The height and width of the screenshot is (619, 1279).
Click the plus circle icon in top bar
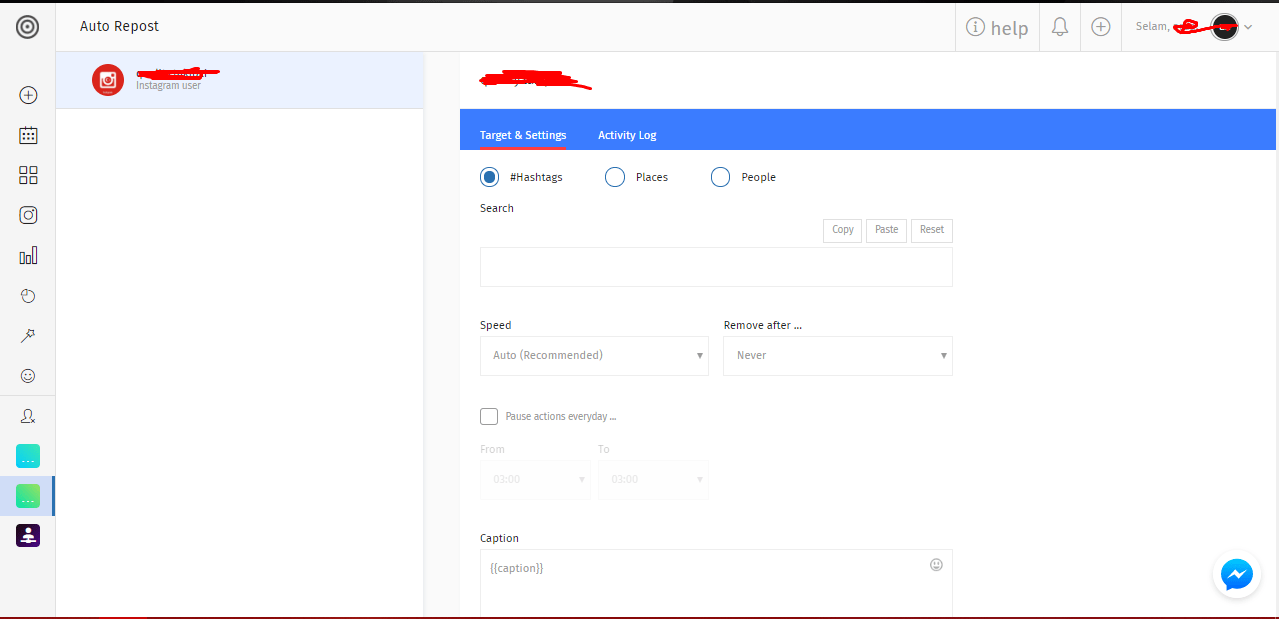coord(1101,27)
